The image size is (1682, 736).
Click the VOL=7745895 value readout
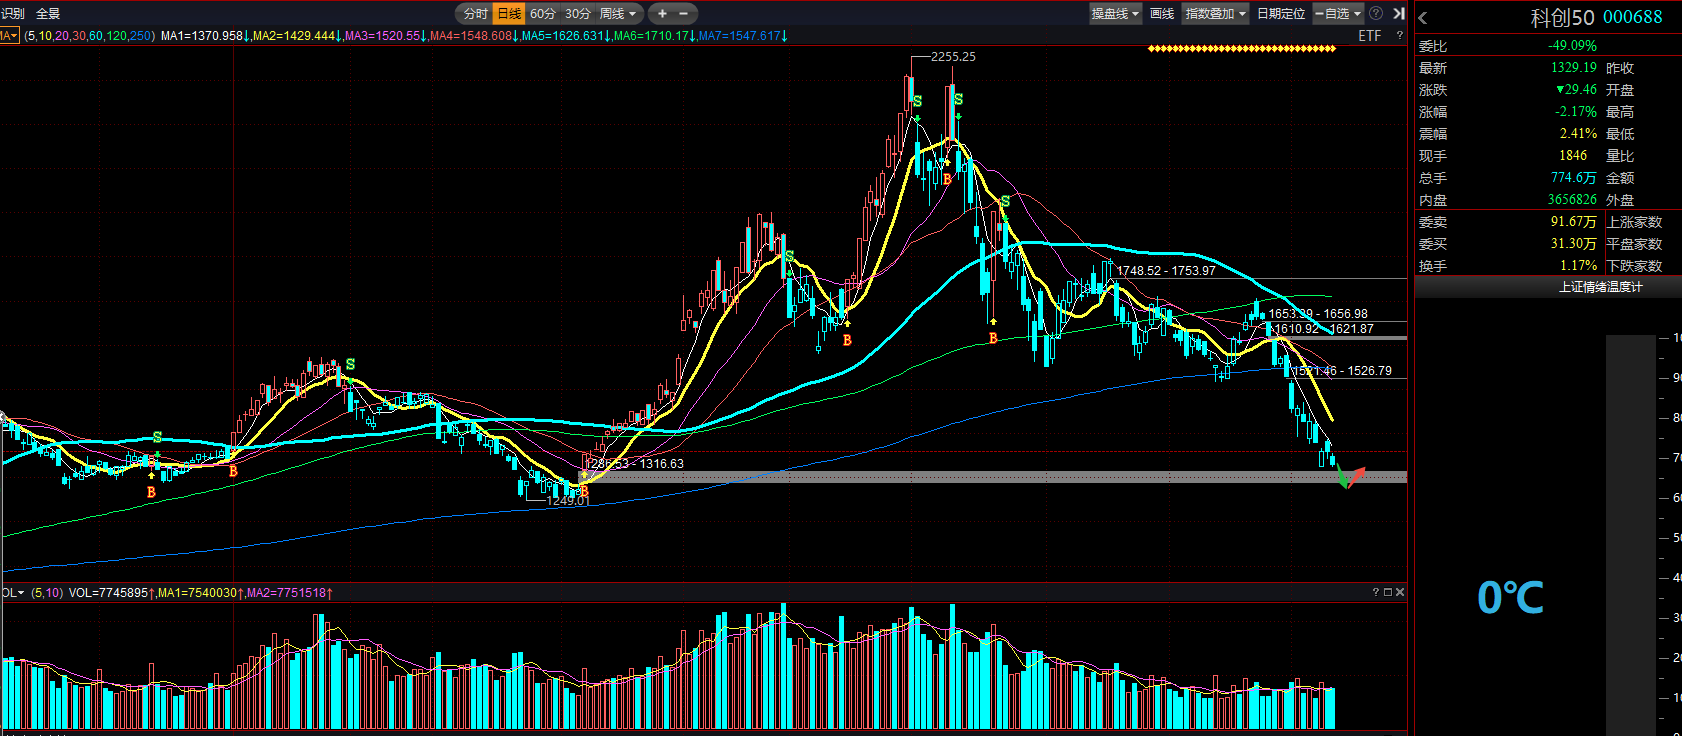[109, 593]
